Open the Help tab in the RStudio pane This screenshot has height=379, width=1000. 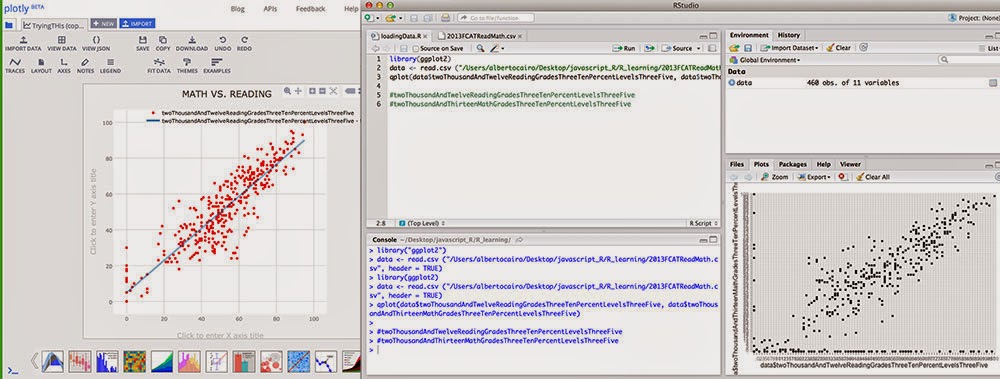coord(823,165)
